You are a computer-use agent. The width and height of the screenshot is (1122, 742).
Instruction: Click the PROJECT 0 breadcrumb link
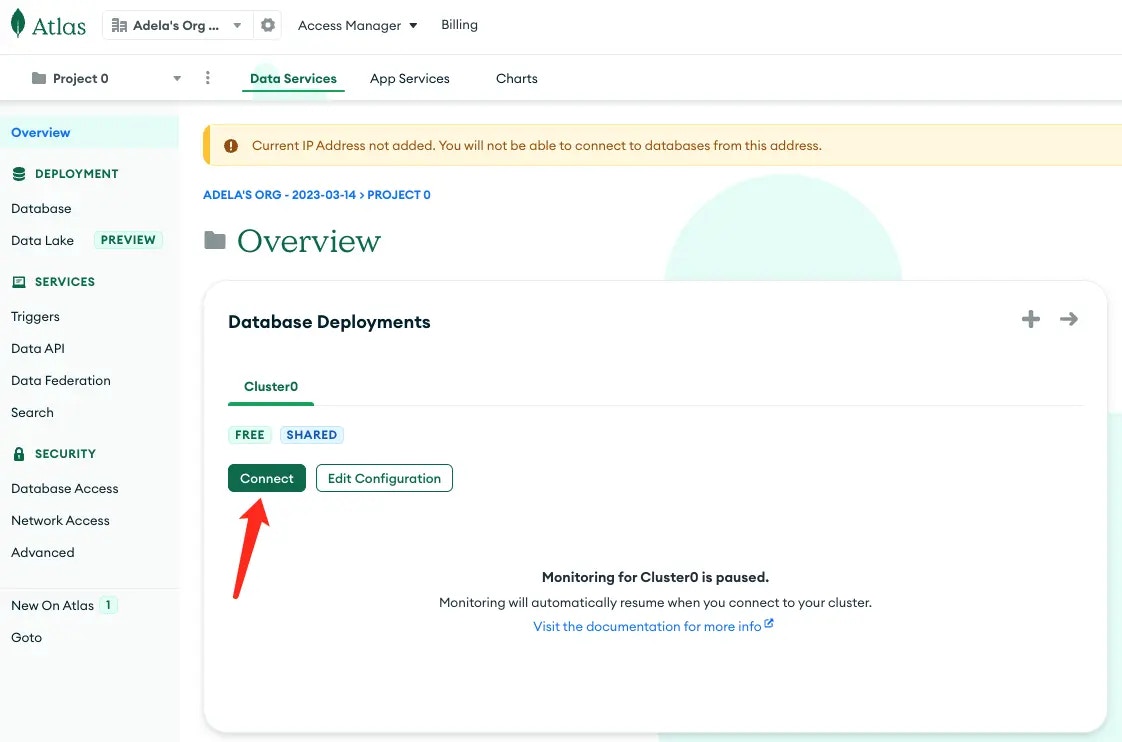coord(399,195)
